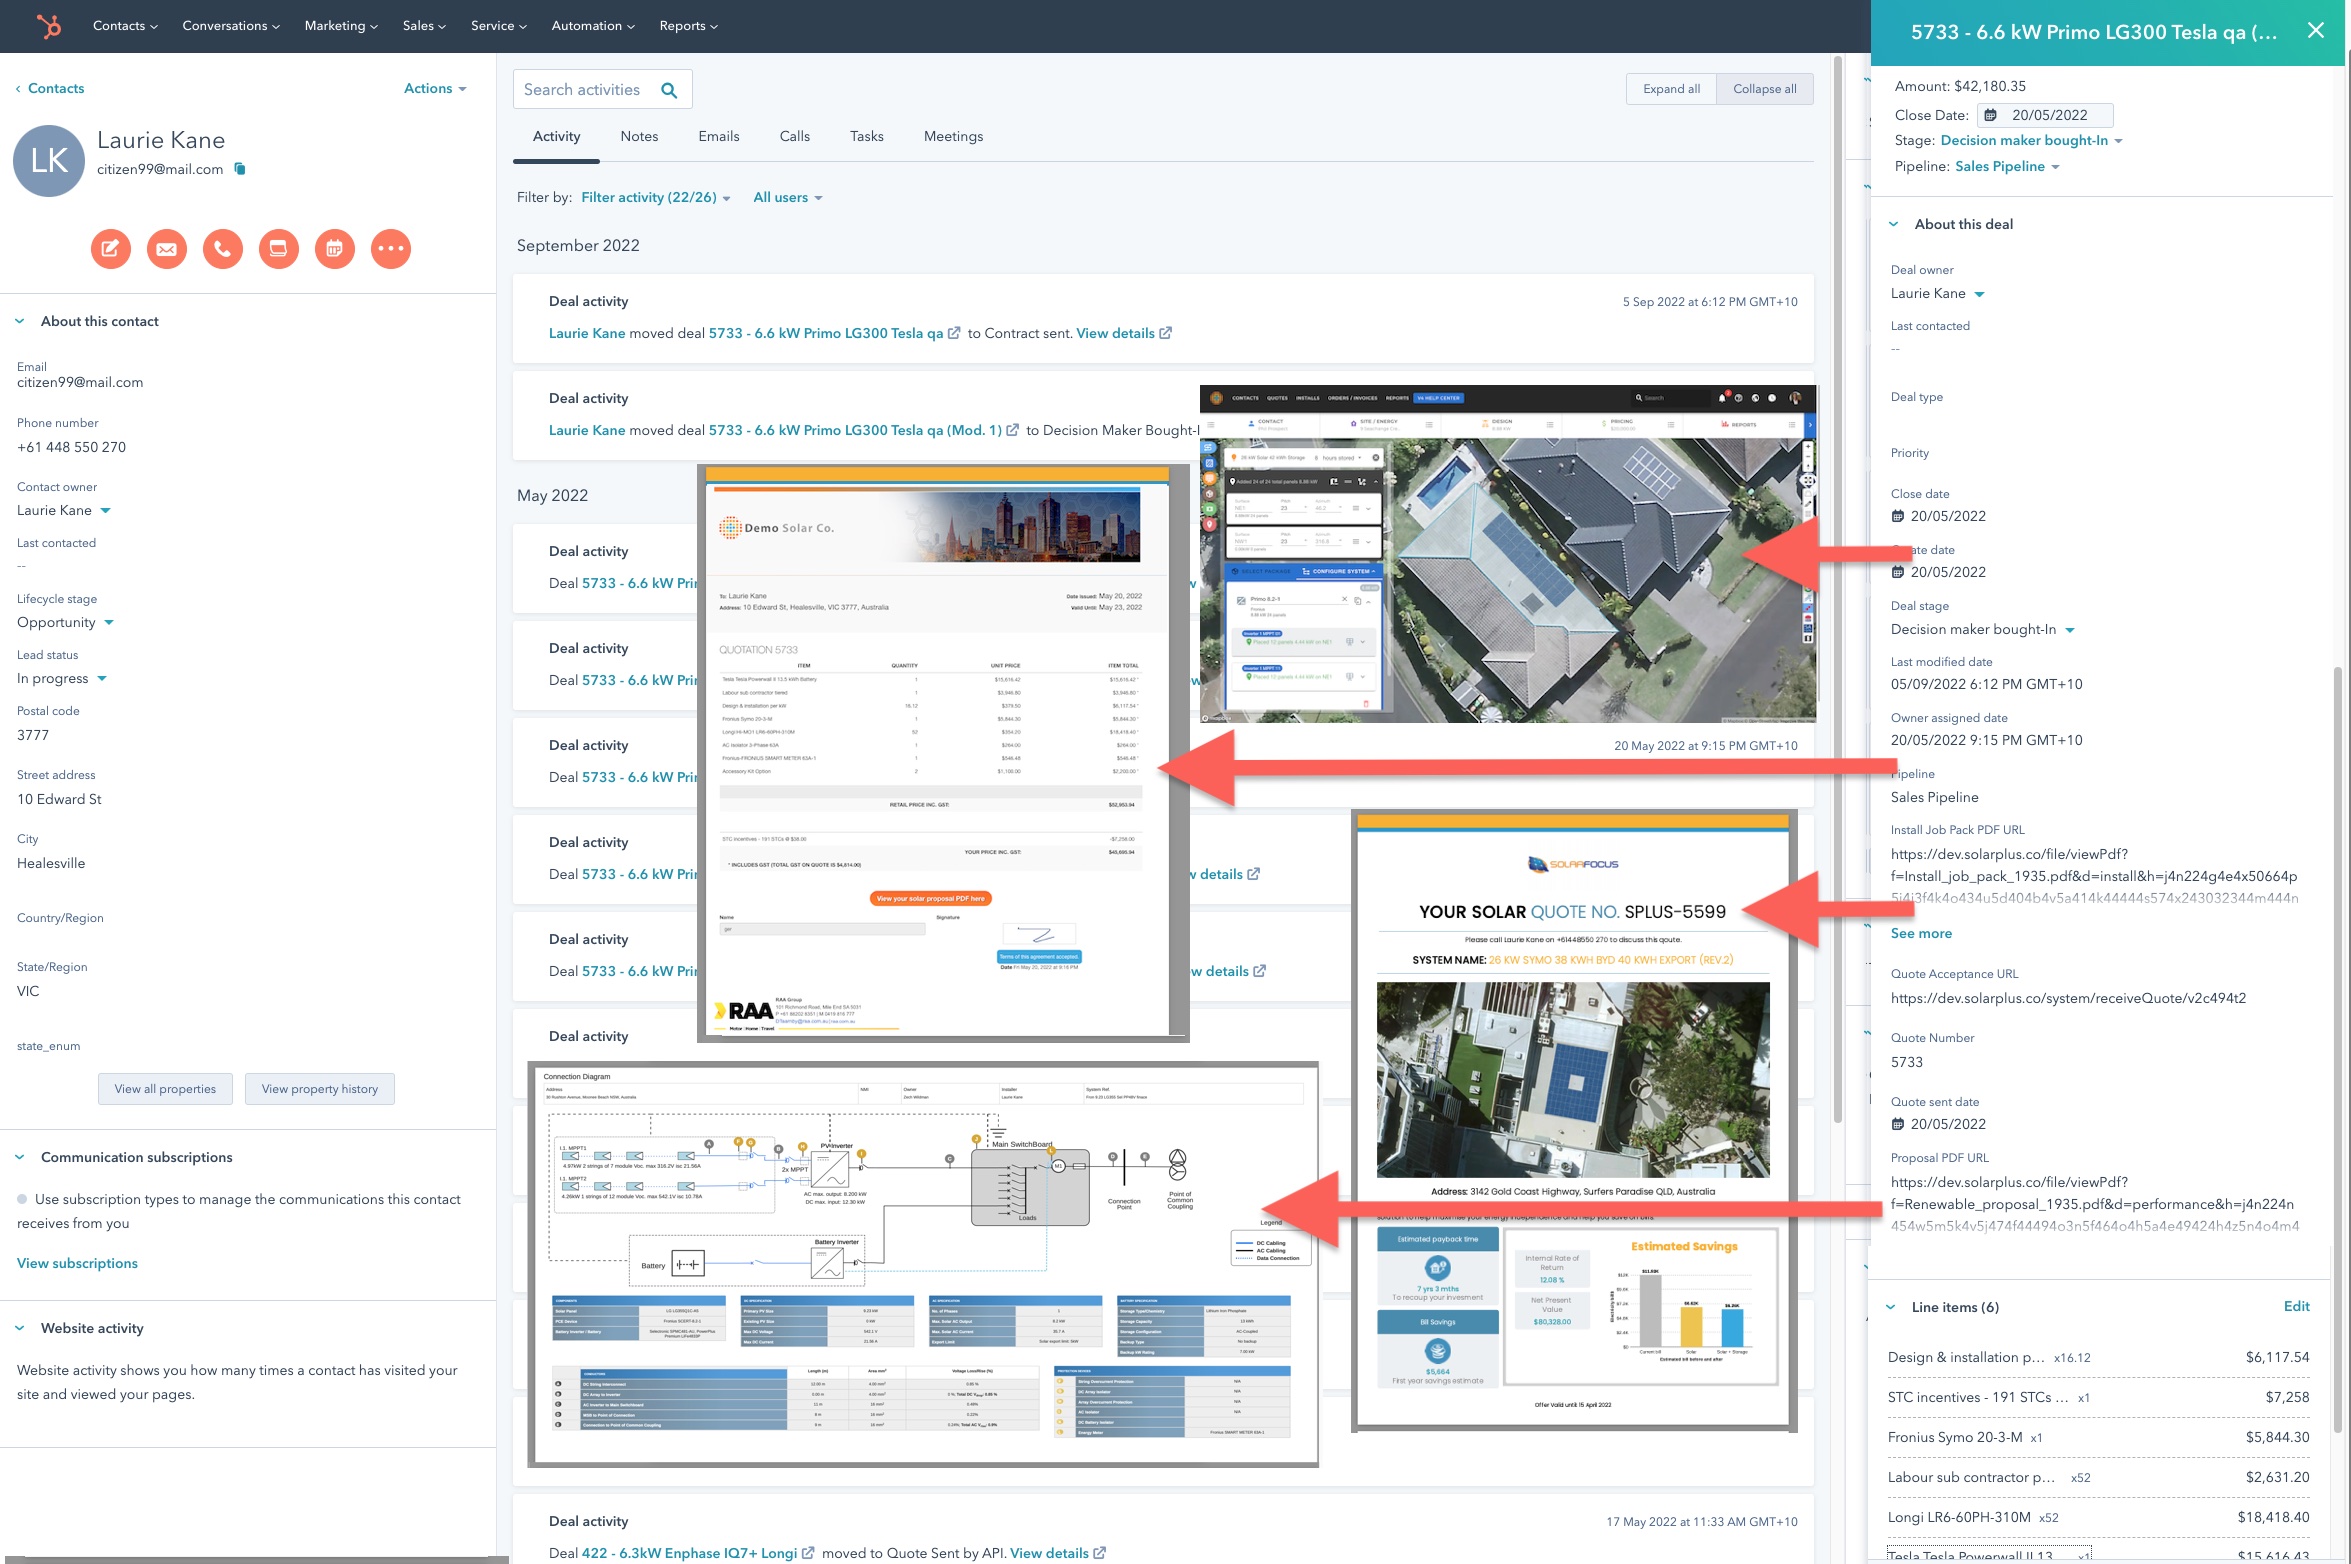
Task: Switch to the Calls tab
Action: [x=795, y=136]
